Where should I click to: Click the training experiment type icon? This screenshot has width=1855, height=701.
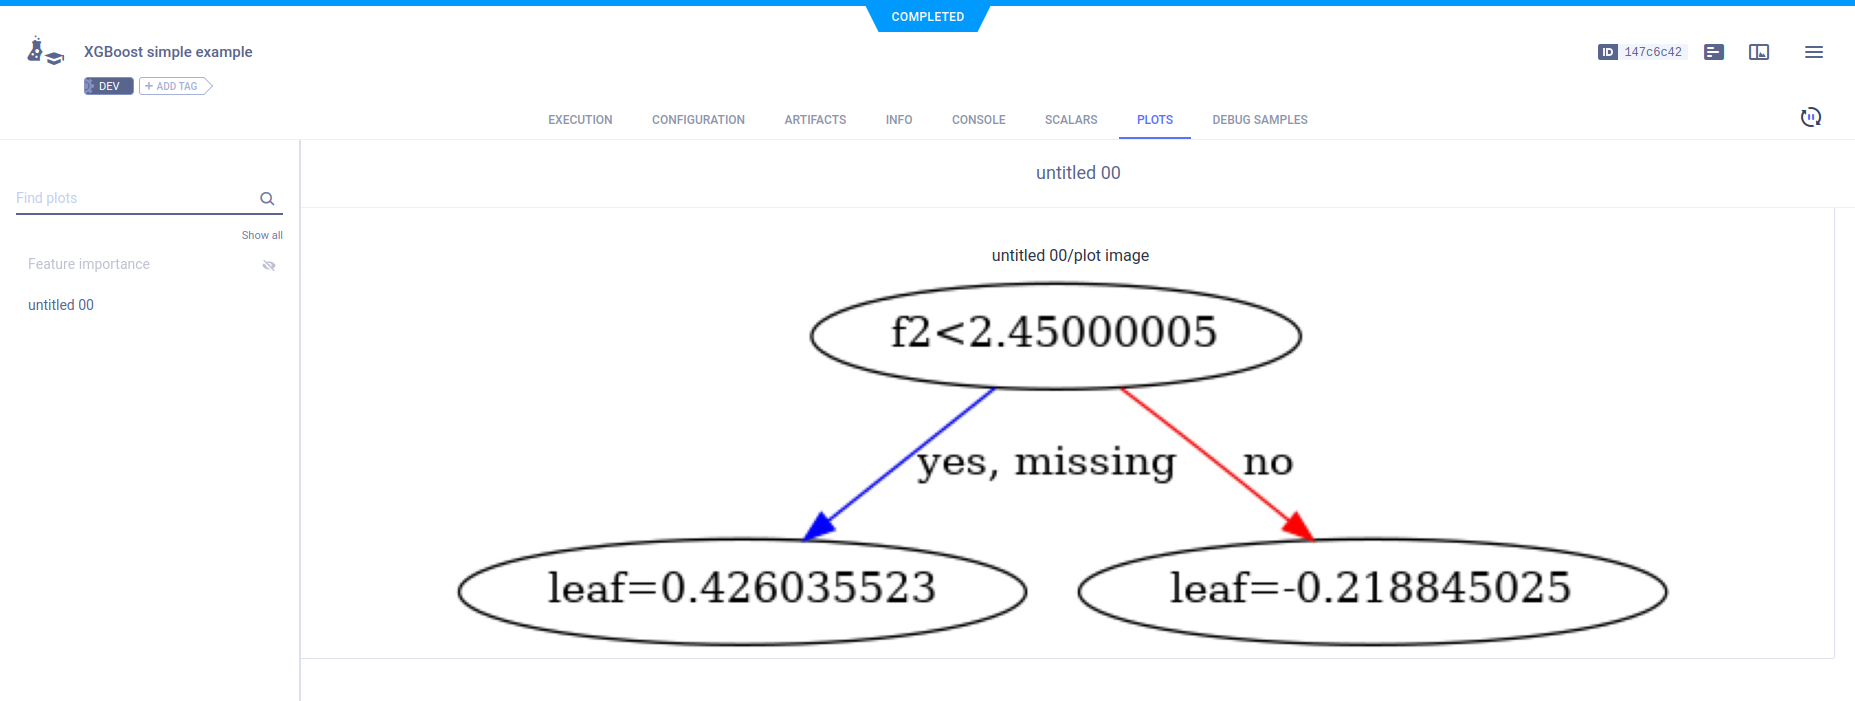pos(45,51)
